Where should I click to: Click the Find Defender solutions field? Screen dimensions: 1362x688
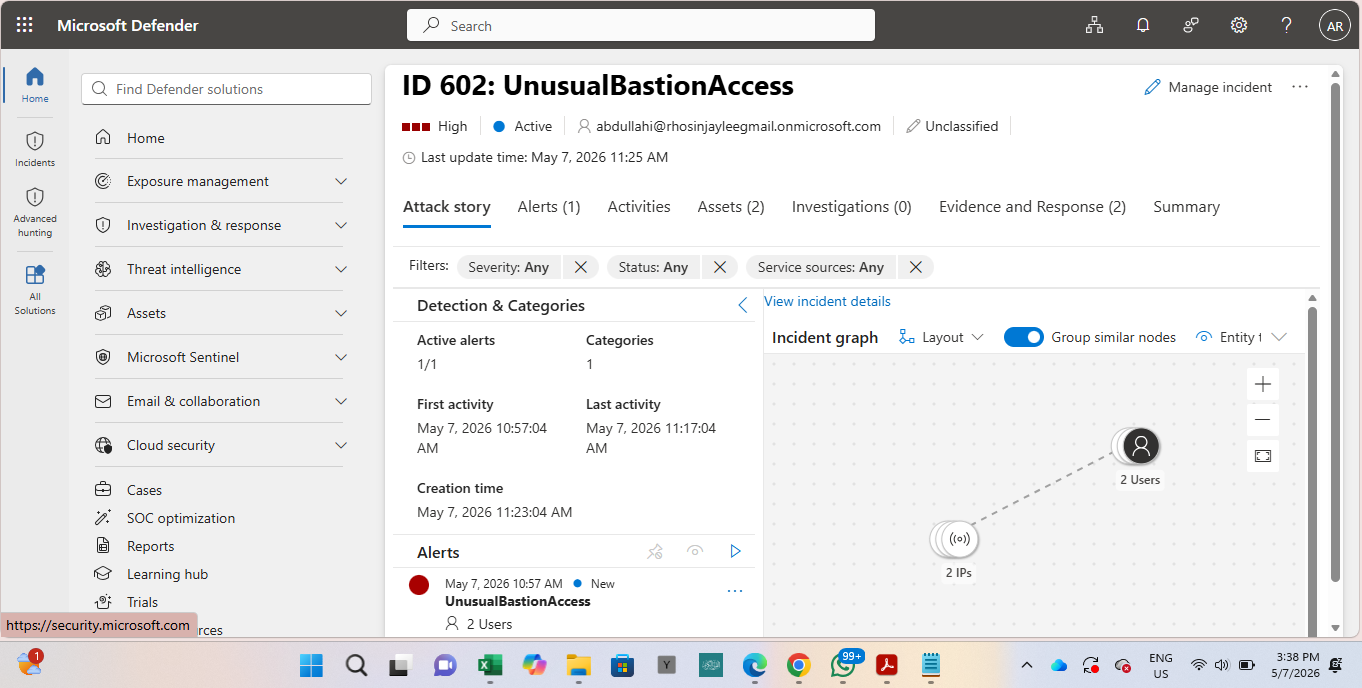click(x=226, y=89)
